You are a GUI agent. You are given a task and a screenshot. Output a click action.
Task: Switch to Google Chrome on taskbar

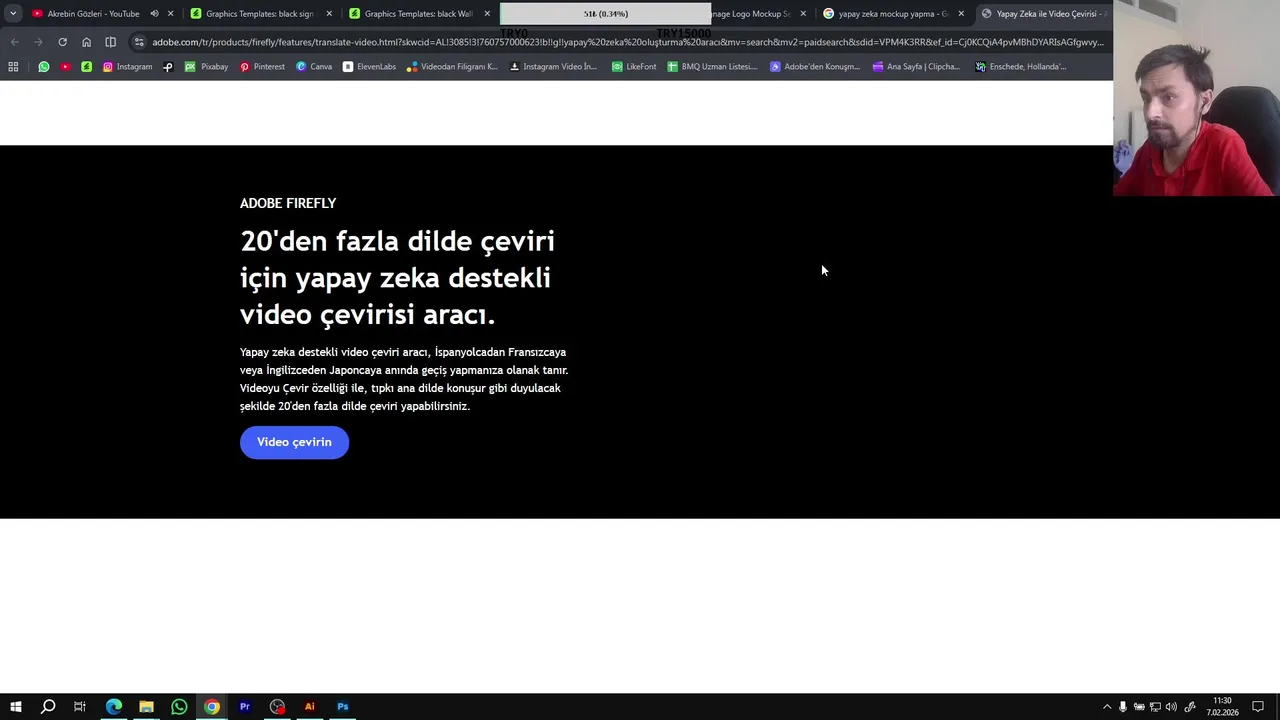[212, 707]
